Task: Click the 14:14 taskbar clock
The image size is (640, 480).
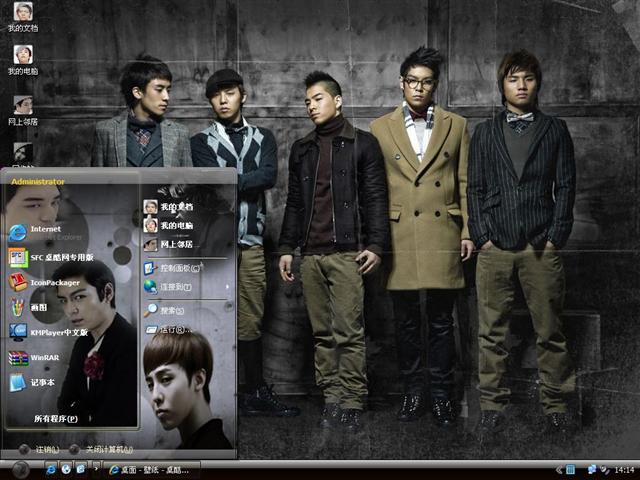Action: pyautogui.click(x=624, y=471)
